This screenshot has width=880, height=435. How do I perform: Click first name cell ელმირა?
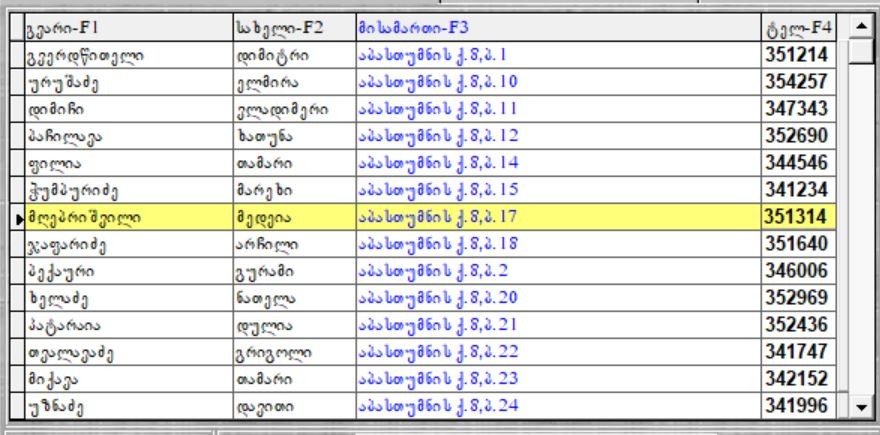coord(295,82)
